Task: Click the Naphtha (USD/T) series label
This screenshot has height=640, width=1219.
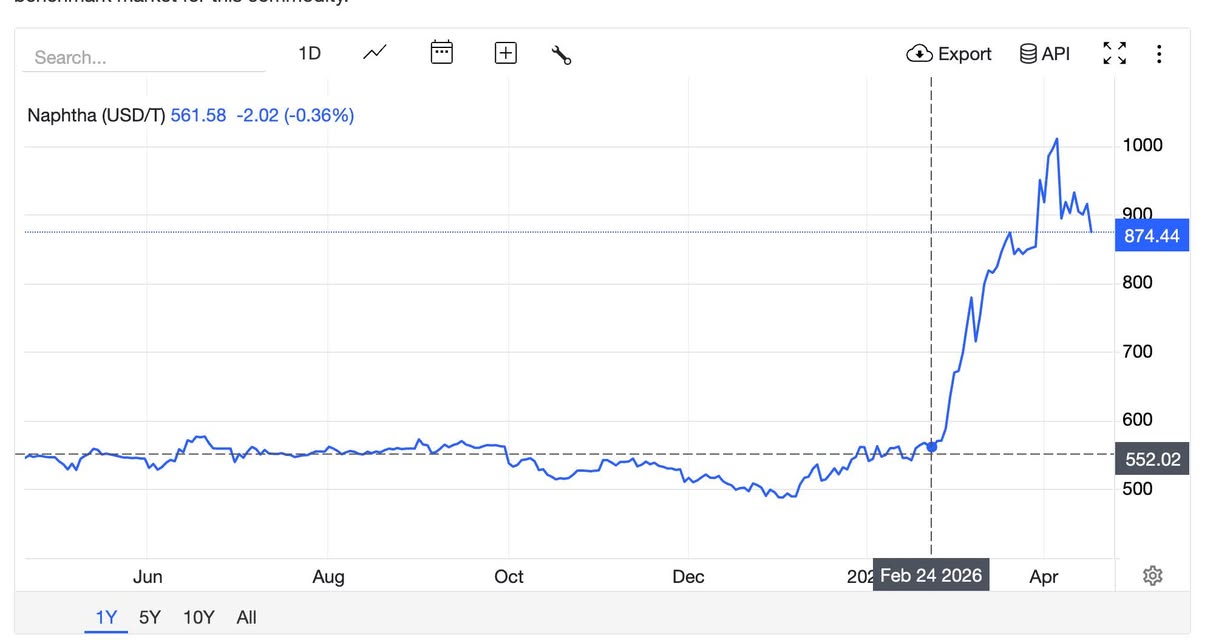Action: (x=96, y=115)
